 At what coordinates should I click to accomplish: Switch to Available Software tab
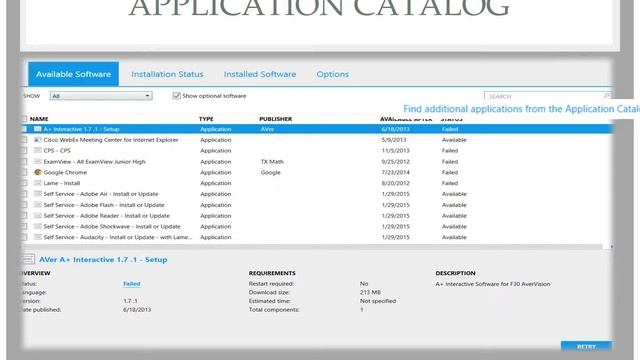[73, 74]
